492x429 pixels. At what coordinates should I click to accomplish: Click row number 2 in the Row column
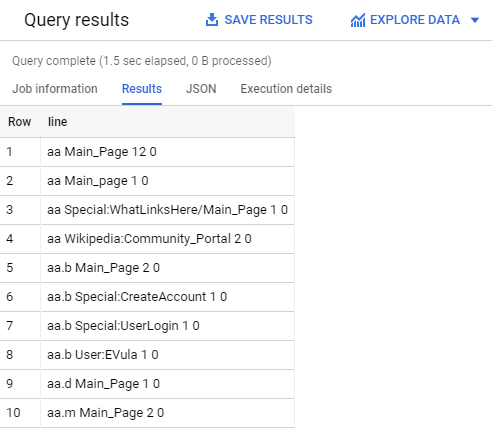(x=10, y=181)
